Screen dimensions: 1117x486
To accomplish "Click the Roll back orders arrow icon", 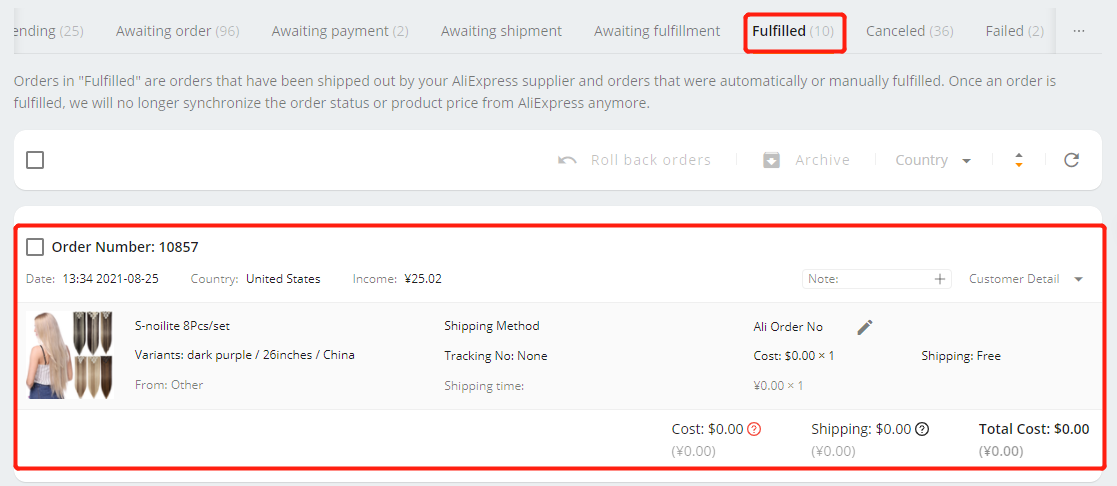I will (x=567, y=160).
